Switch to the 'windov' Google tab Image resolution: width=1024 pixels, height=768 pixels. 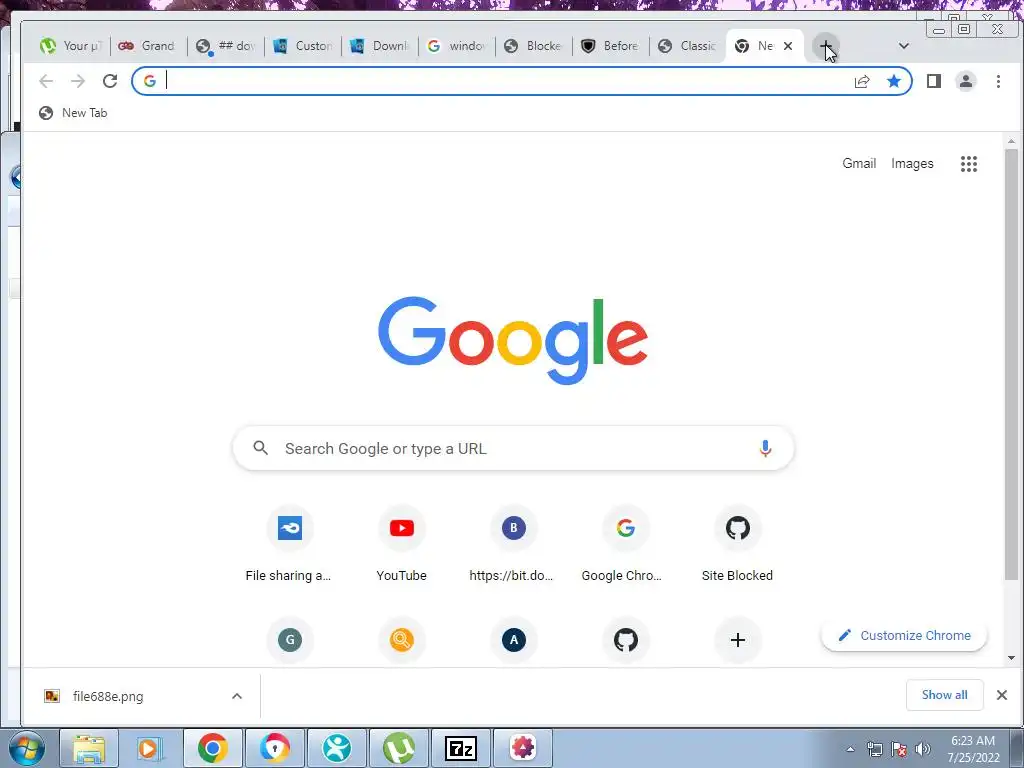[457, 46]
